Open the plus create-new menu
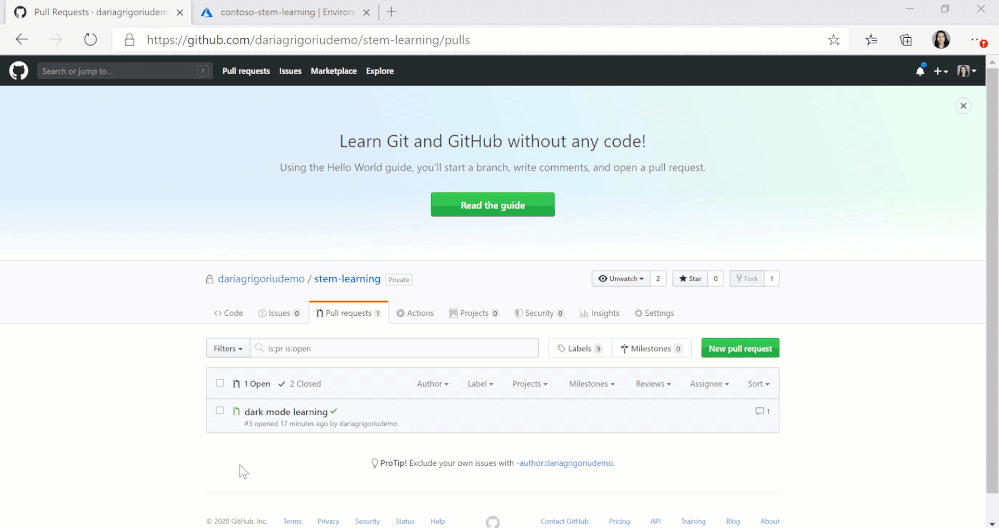This screenshot has height=528, width=999. pyautogui.click(x=941, y=71)
